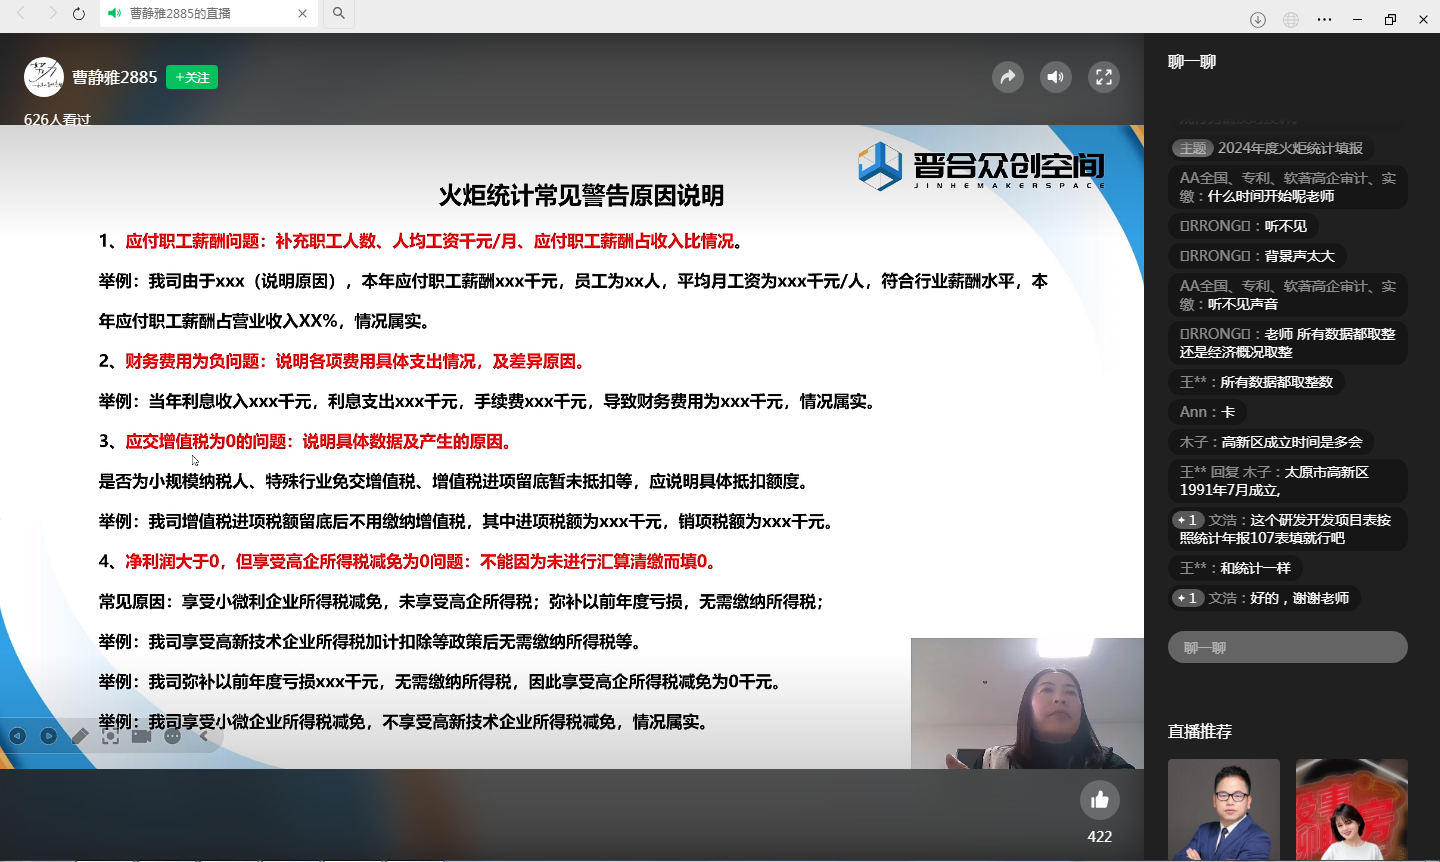Screen dimensions: 1440x862
Task: Select chat message 听不见
Action: pos(1244,226)
